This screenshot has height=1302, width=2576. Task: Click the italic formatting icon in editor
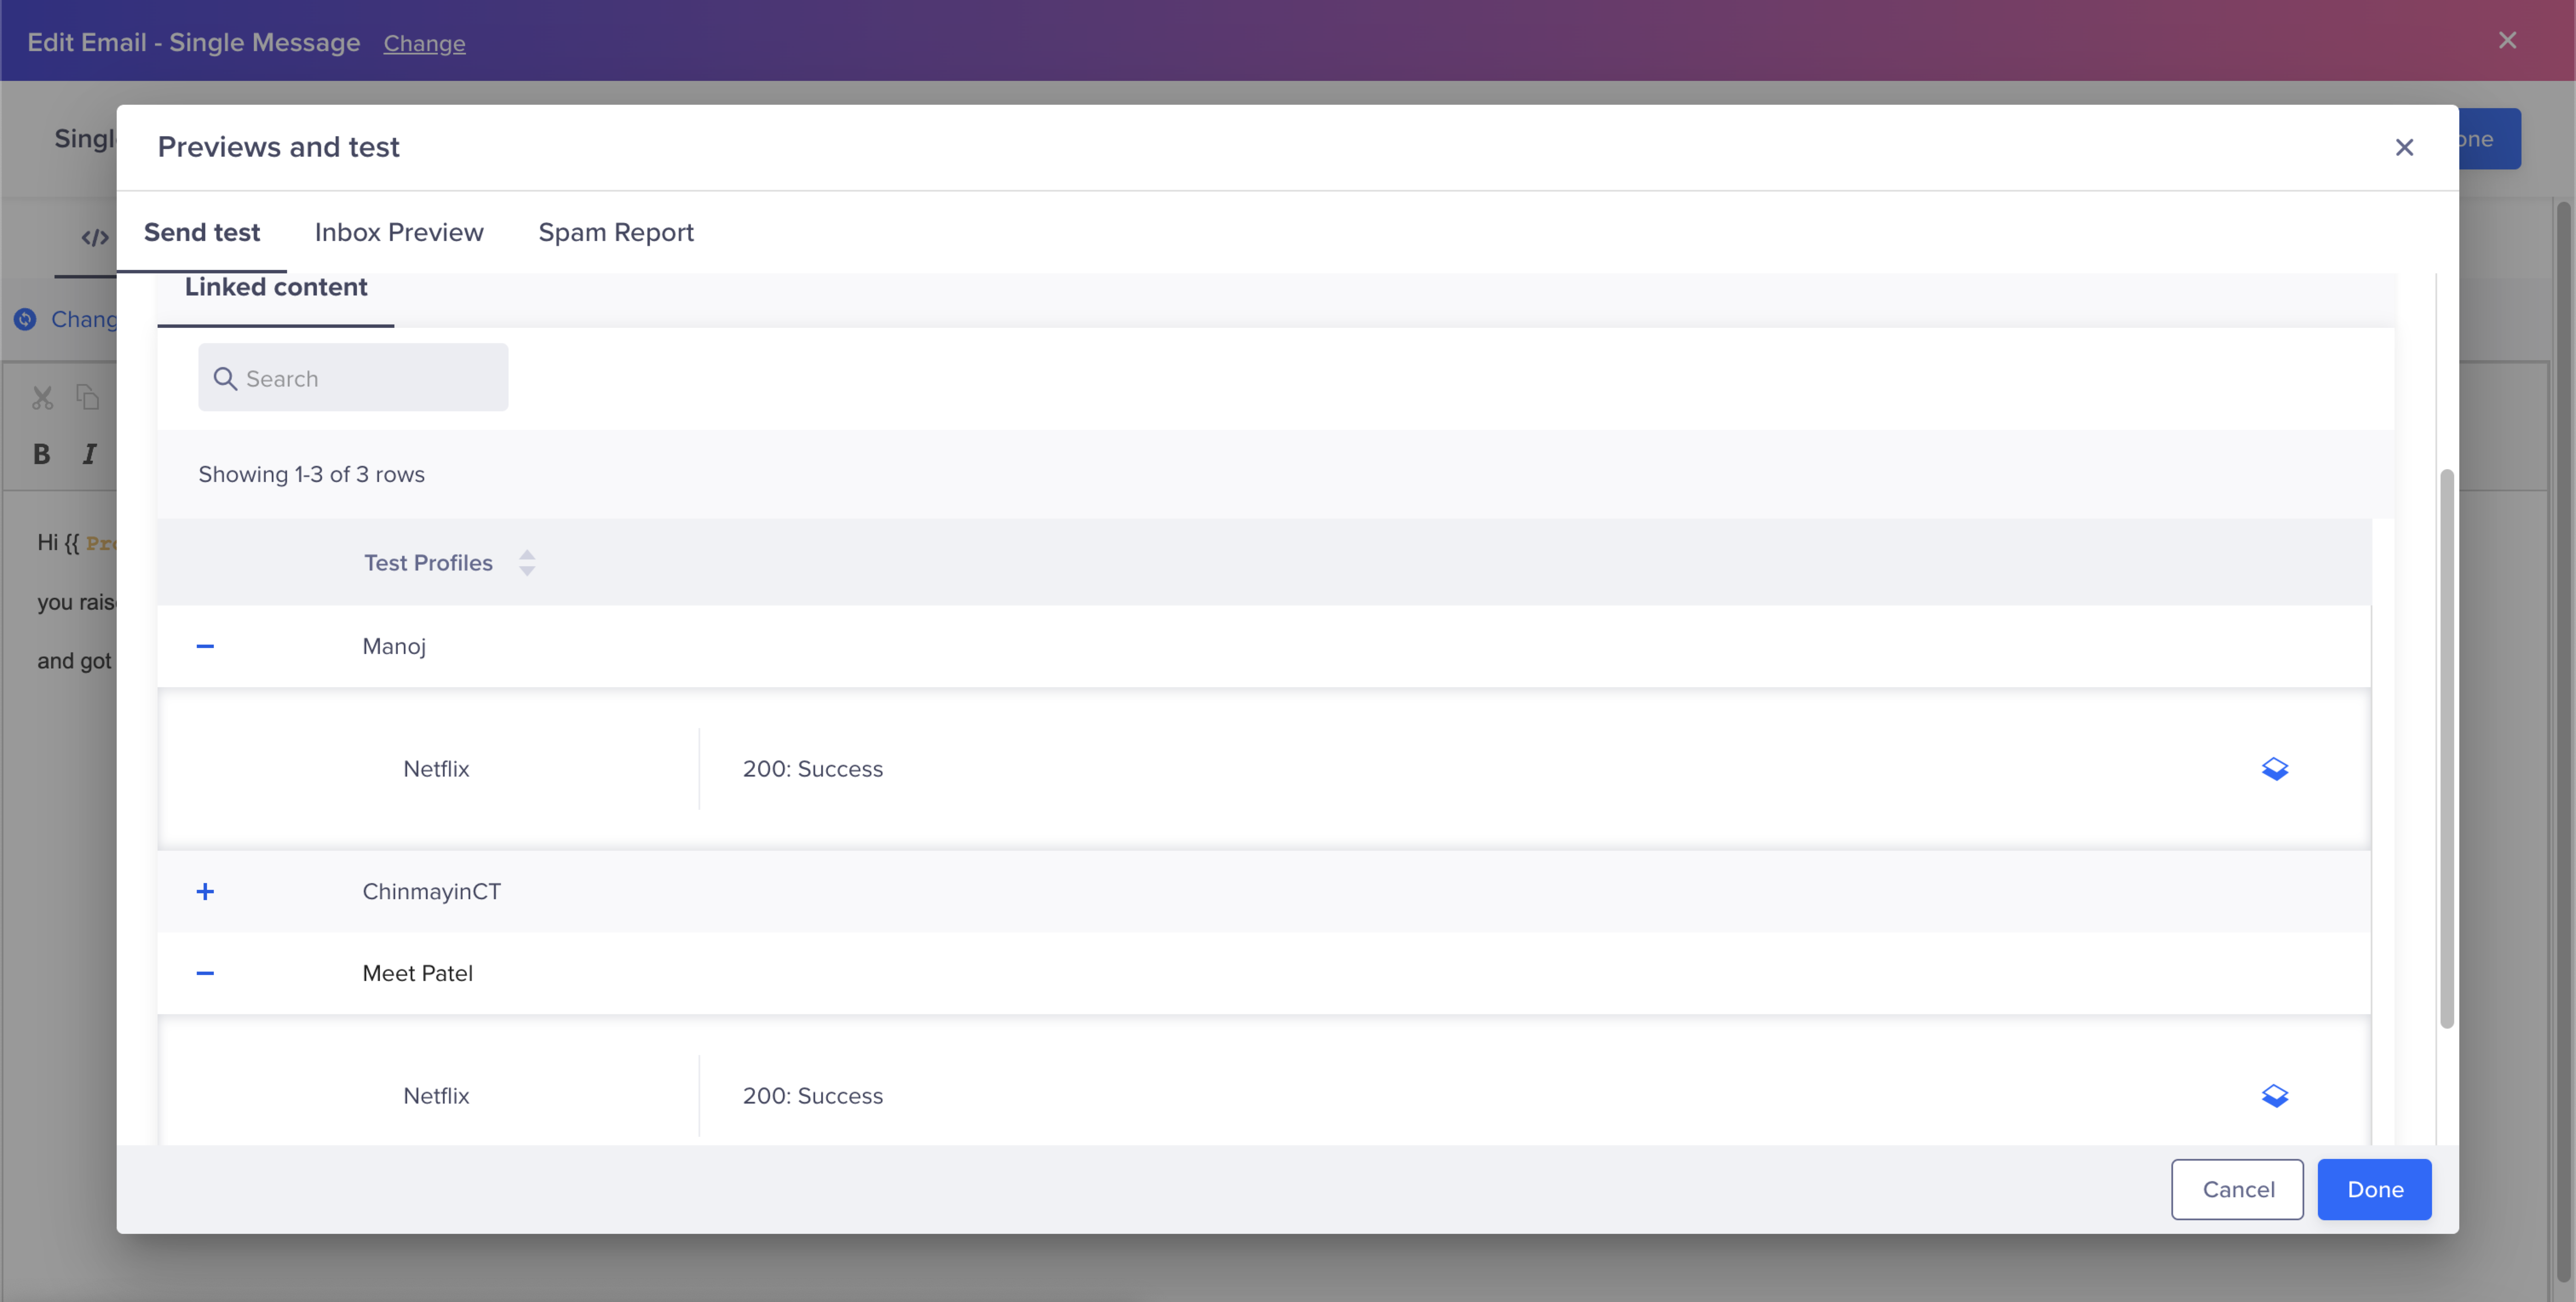tap(90, 453)
